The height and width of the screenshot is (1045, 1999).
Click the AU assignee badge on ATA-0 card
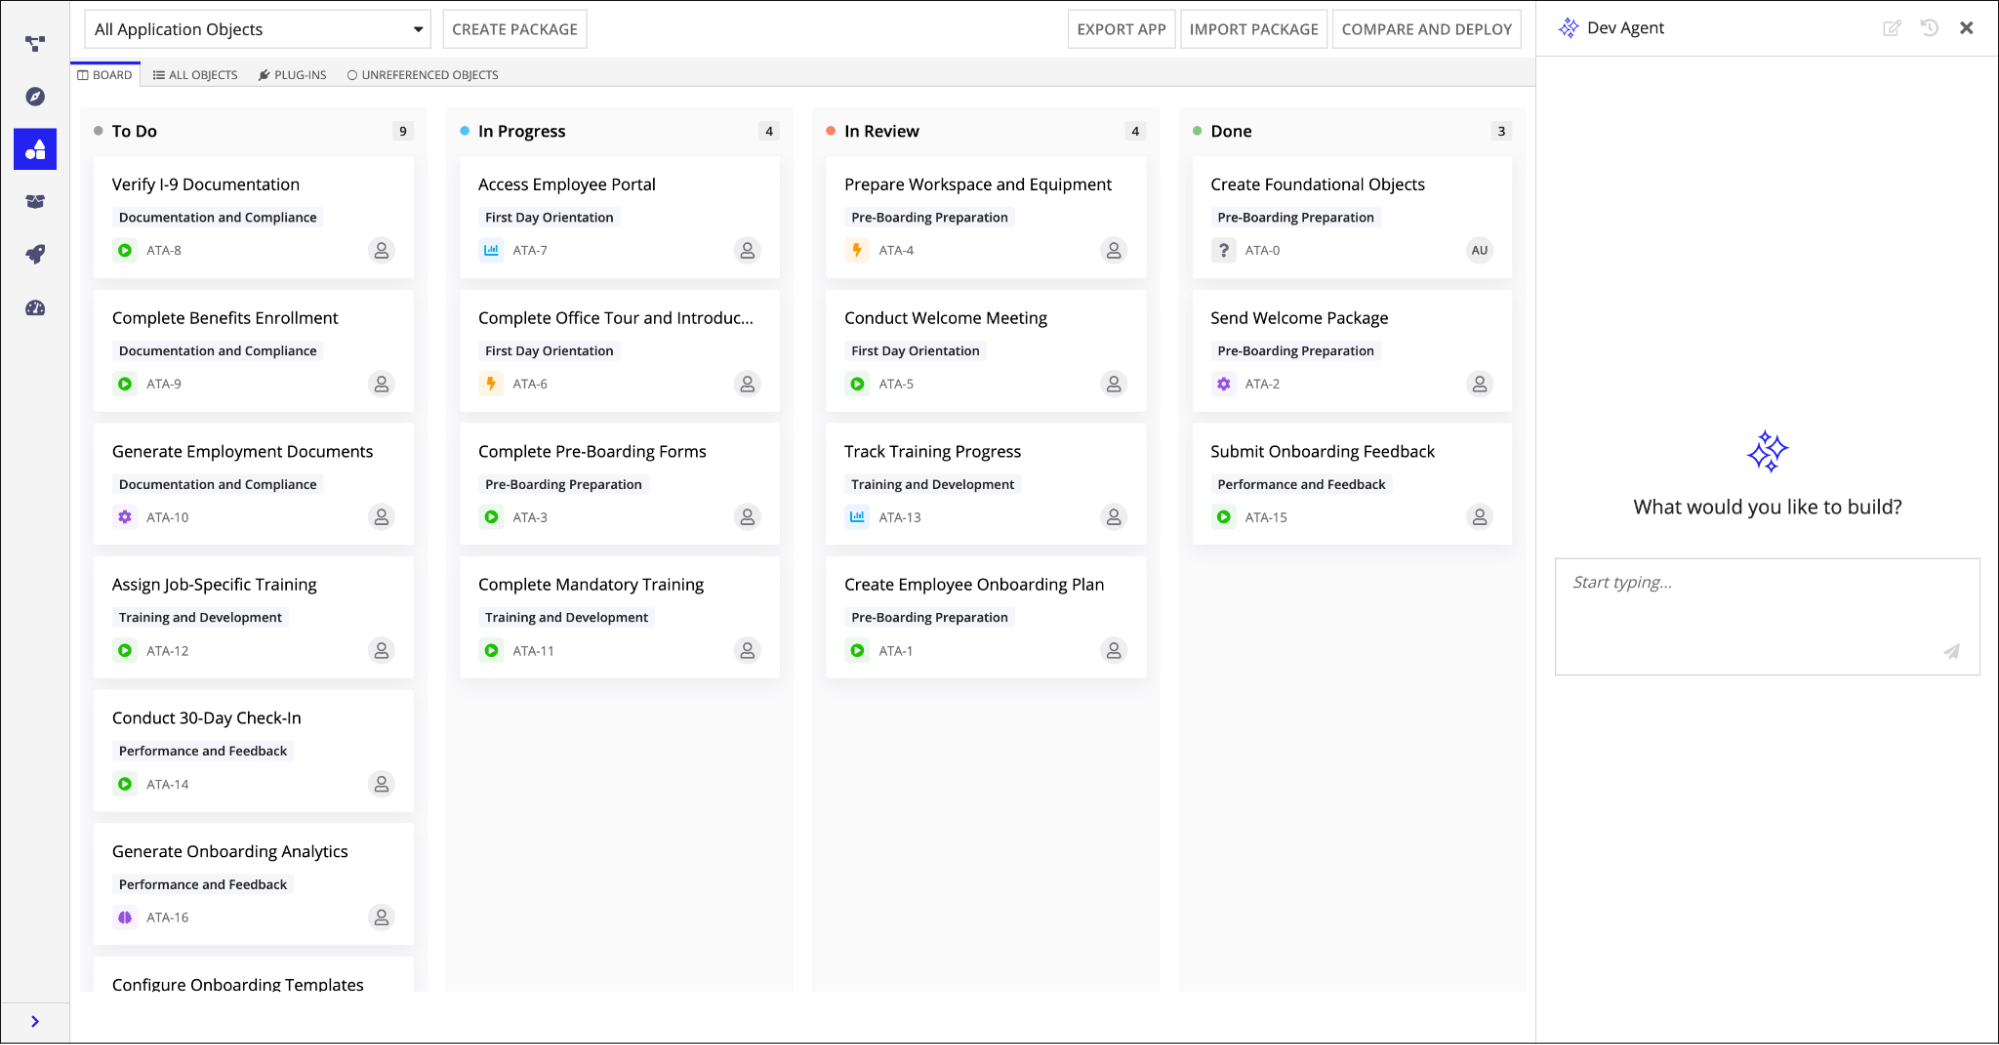pos(1479,250)
